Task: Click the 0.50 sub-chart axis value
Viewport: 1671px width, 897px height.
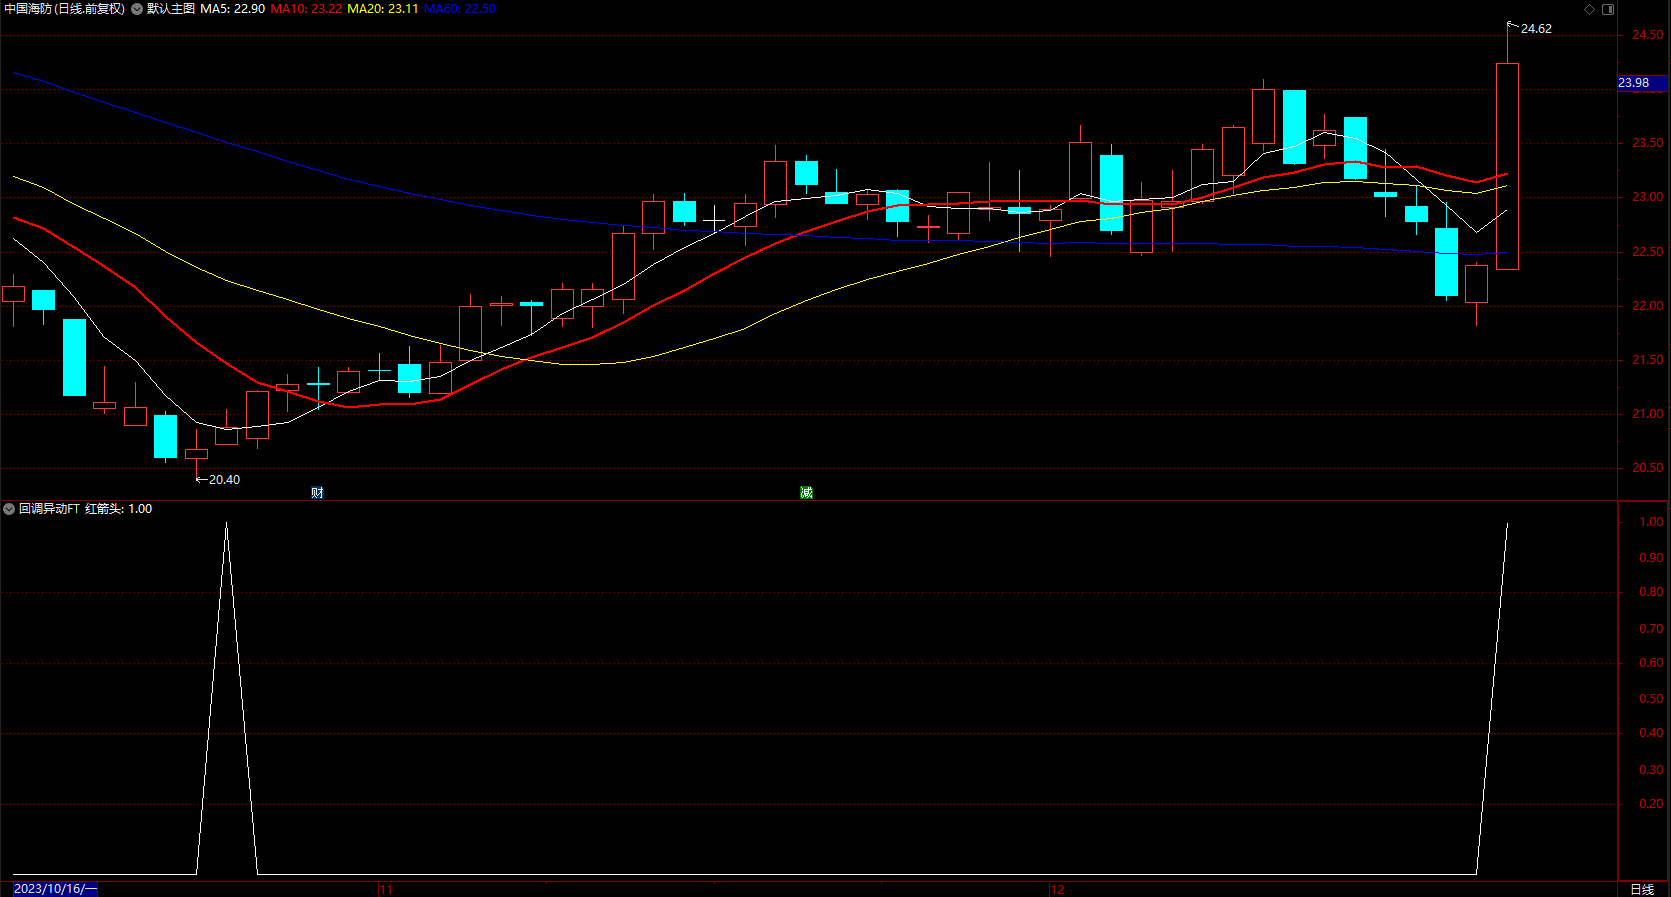Action: pos(1651,699)
